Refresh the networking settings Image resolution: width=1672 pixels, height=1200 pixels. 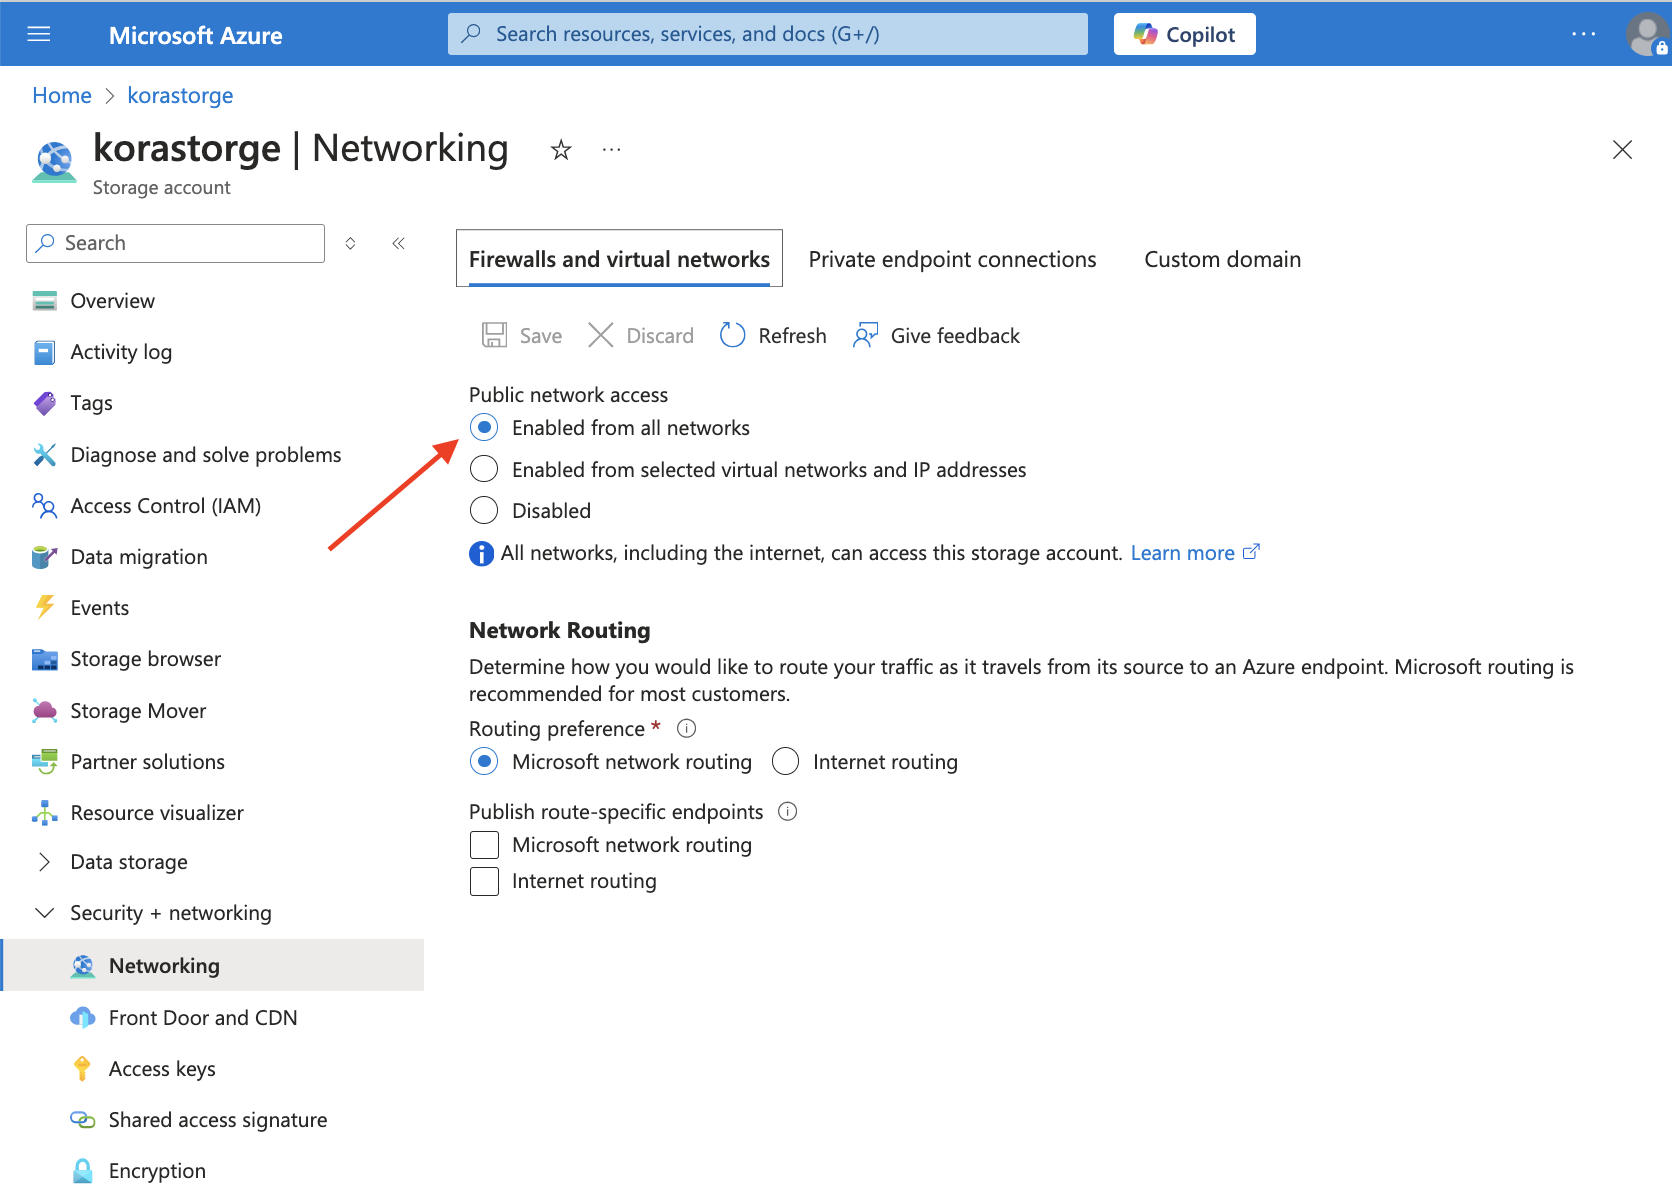pyautogui.click(x=773, y=335)
